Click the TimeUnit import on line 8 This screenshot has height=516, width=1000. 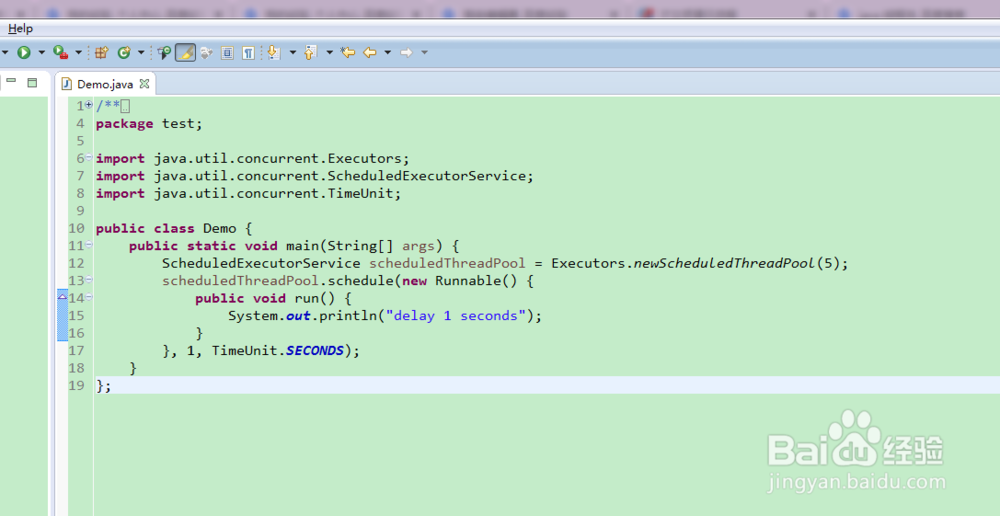(249, 194)
